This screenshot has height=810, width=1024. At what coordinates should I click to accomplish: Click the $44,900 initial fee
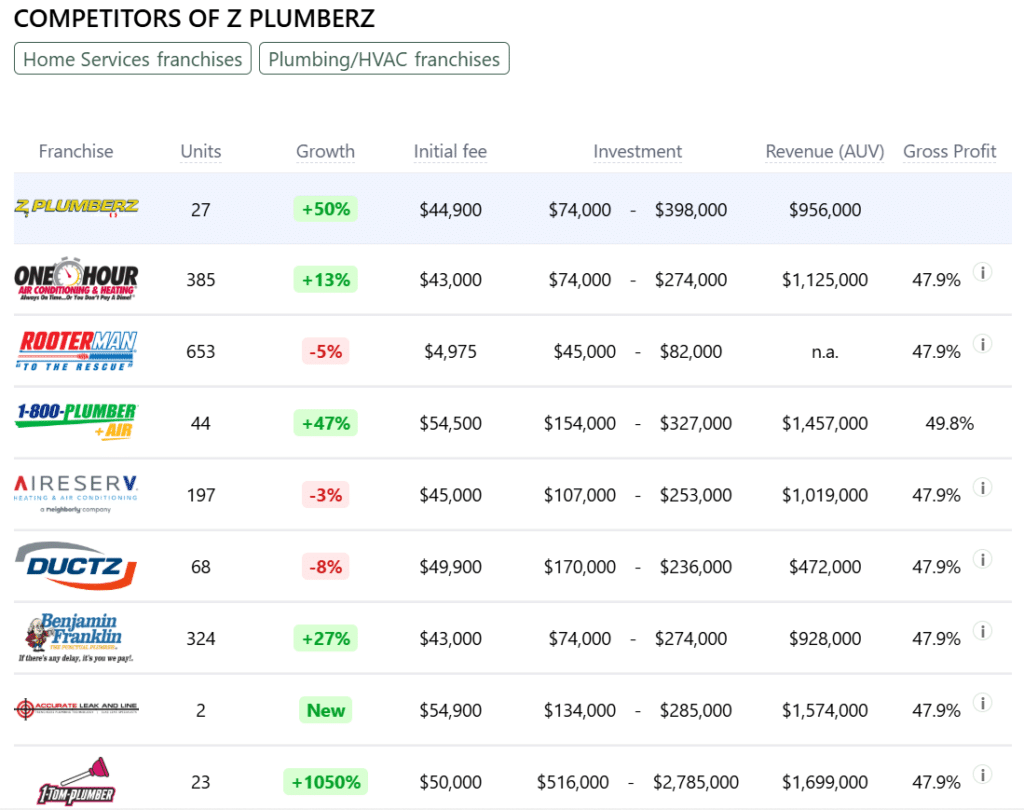point(450,210)
